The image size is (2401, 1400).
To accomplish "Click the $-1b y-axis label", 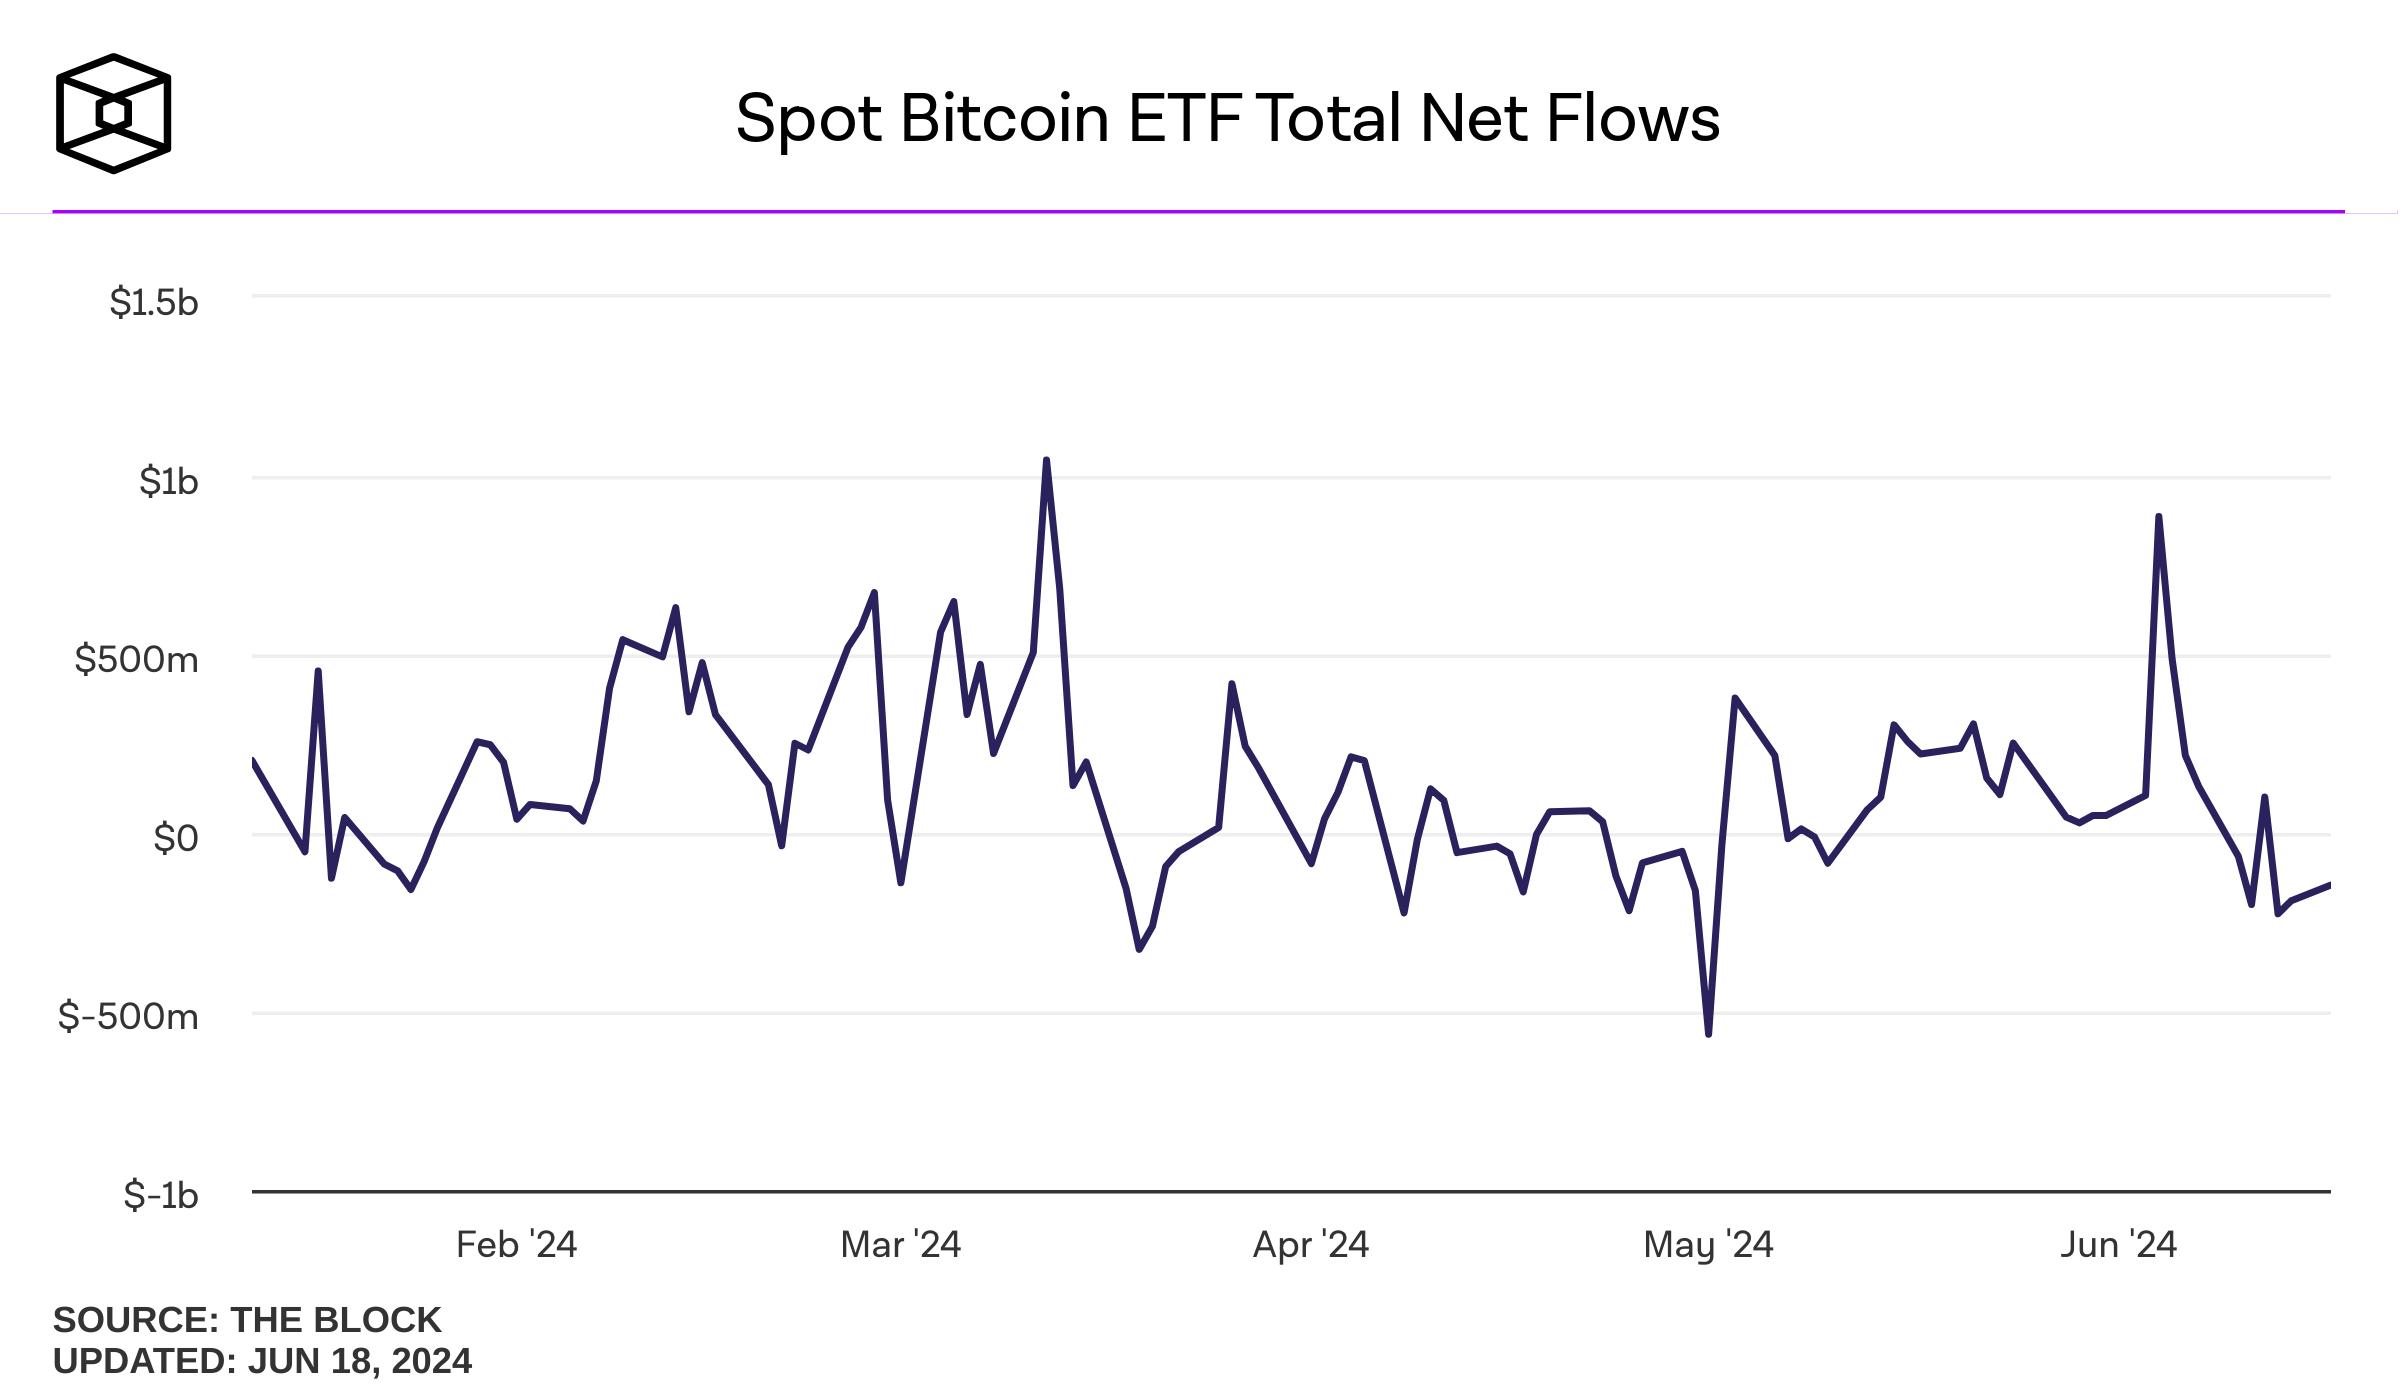I will (160, 1196).
